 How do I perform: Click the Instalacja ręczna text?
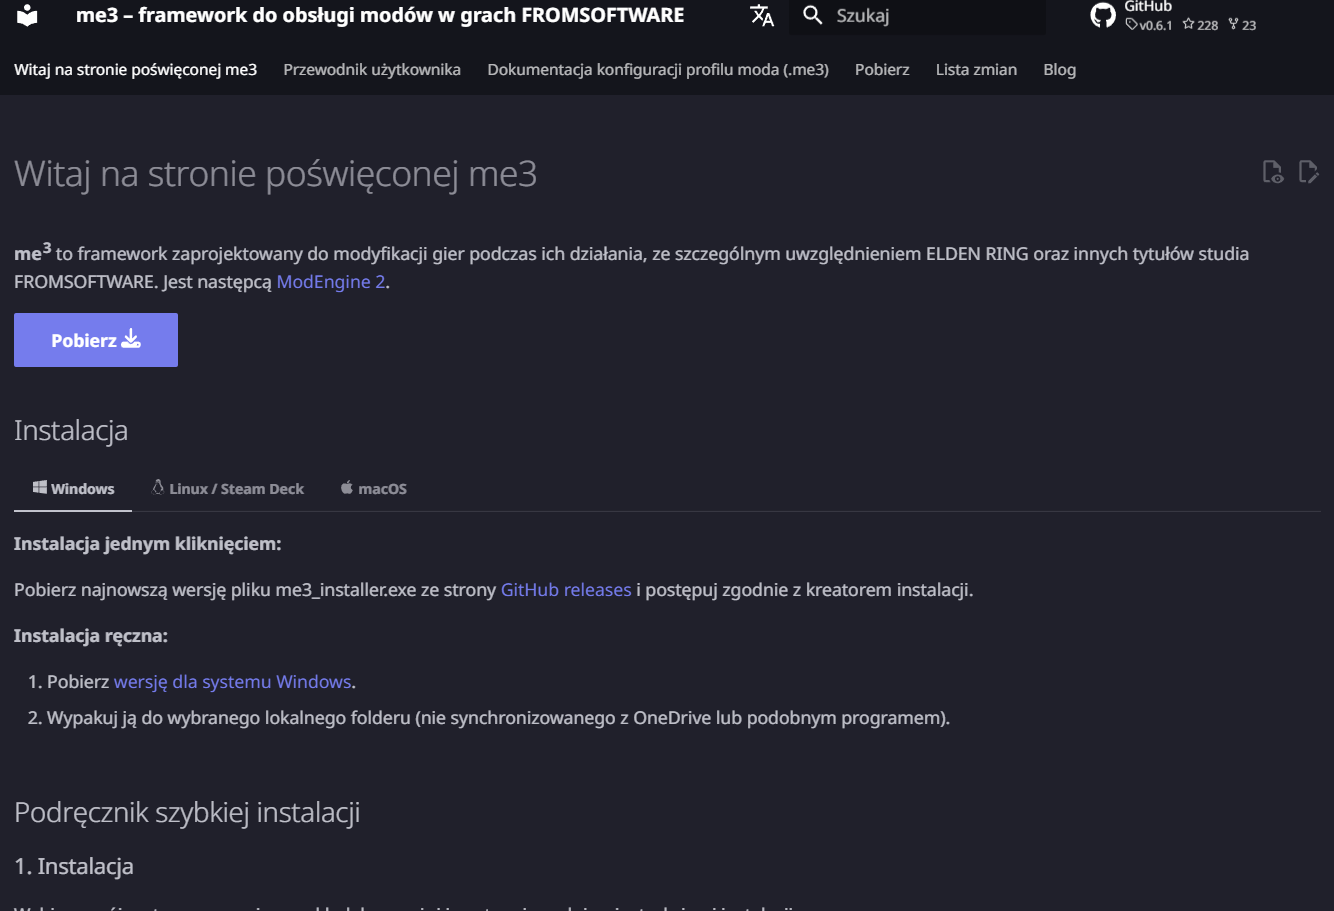pyautogui.click(x=91, y=636)
